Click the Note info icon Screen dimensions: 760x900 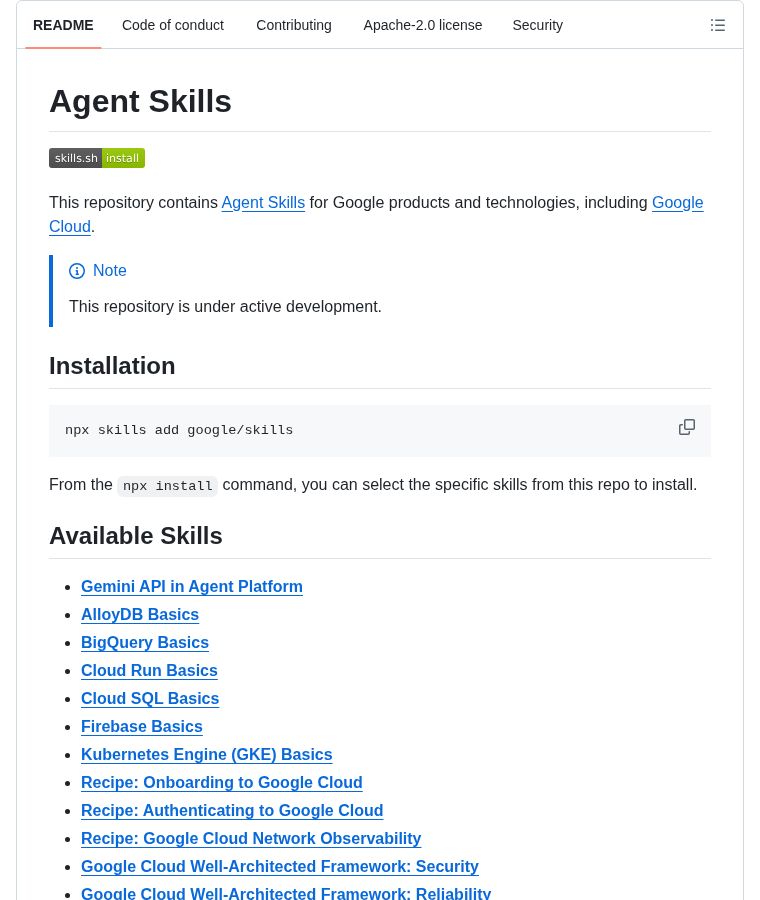(x=77, y=271)
